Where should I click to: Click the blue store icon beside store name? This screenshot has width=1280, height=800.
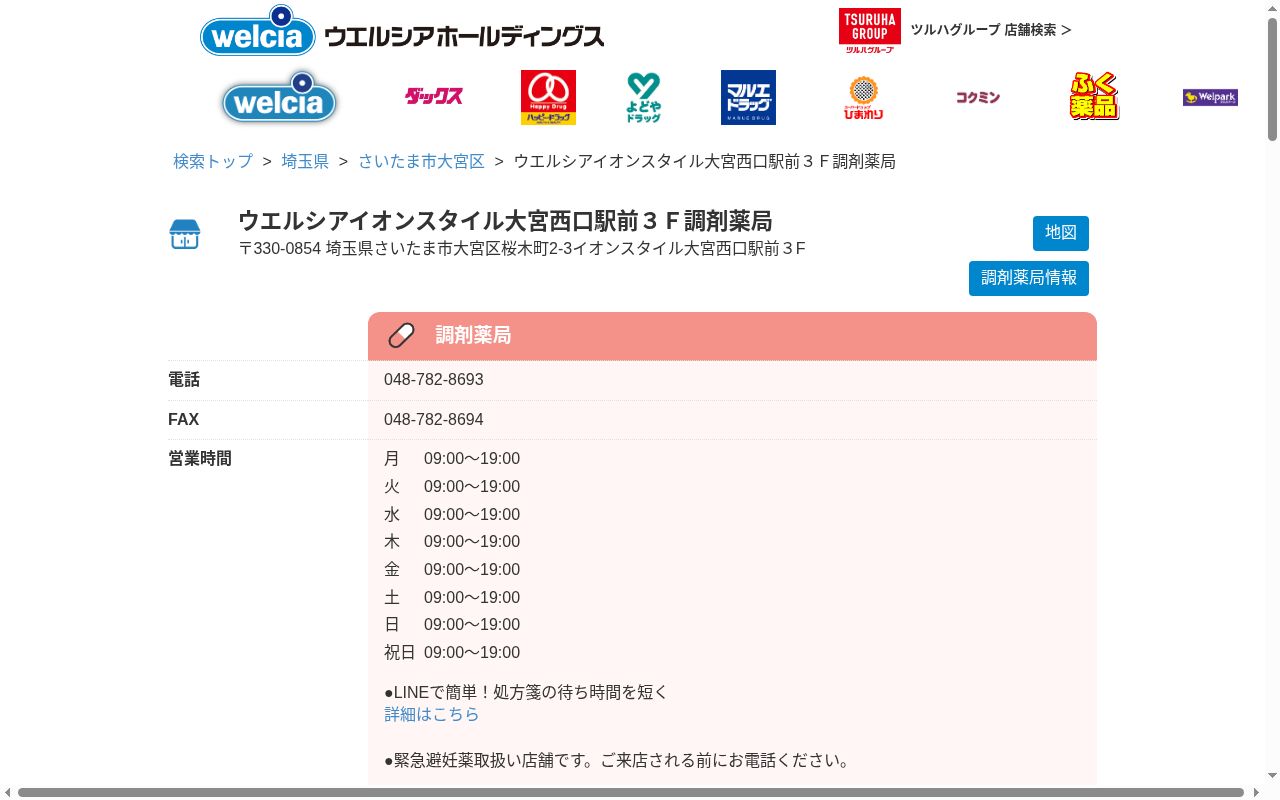(185, 234)
